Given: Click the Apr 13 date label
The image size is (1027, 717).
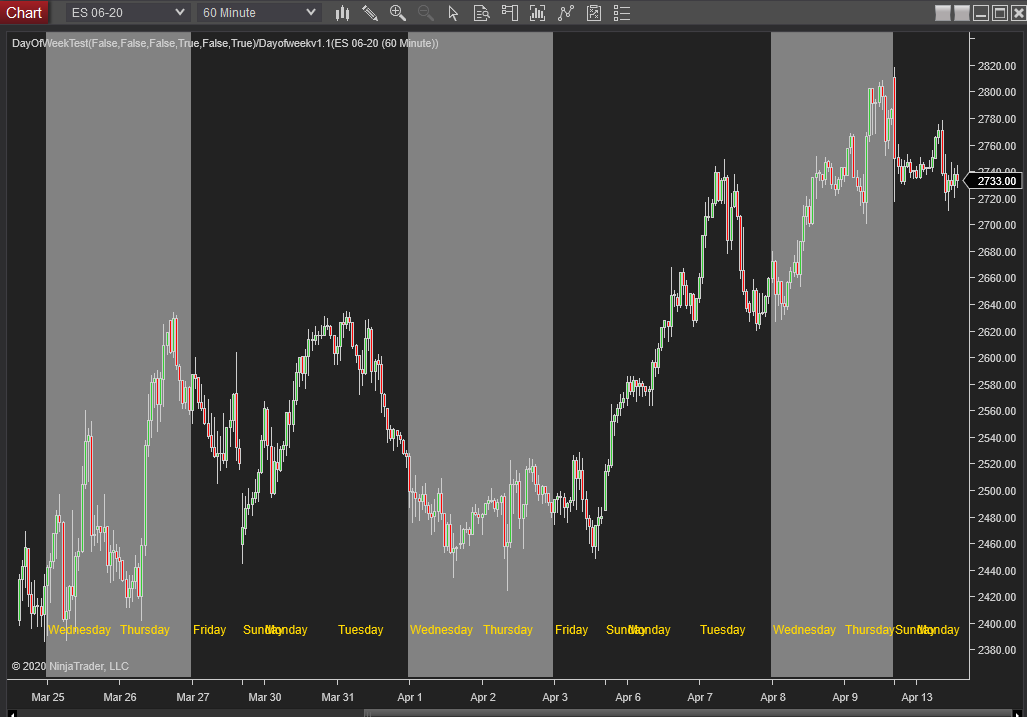Looking at the screenshot, I should (917, 697).
